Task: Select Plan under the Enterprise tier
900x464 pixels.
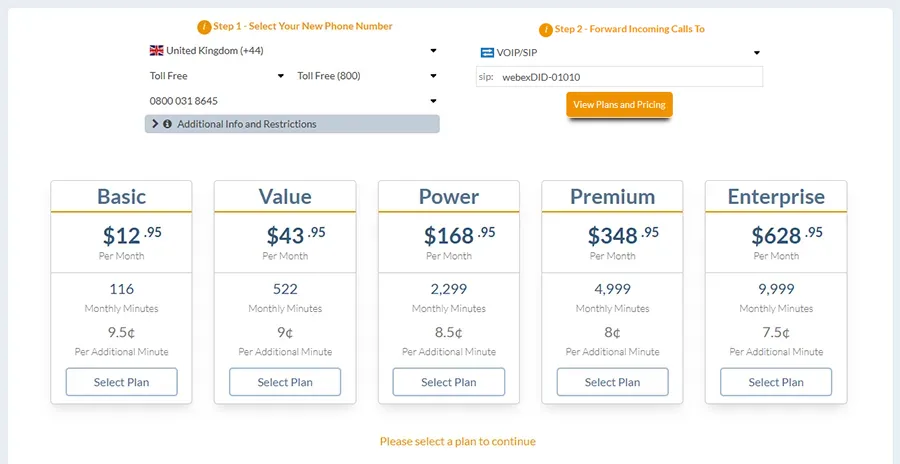Action: coord(776,382)
